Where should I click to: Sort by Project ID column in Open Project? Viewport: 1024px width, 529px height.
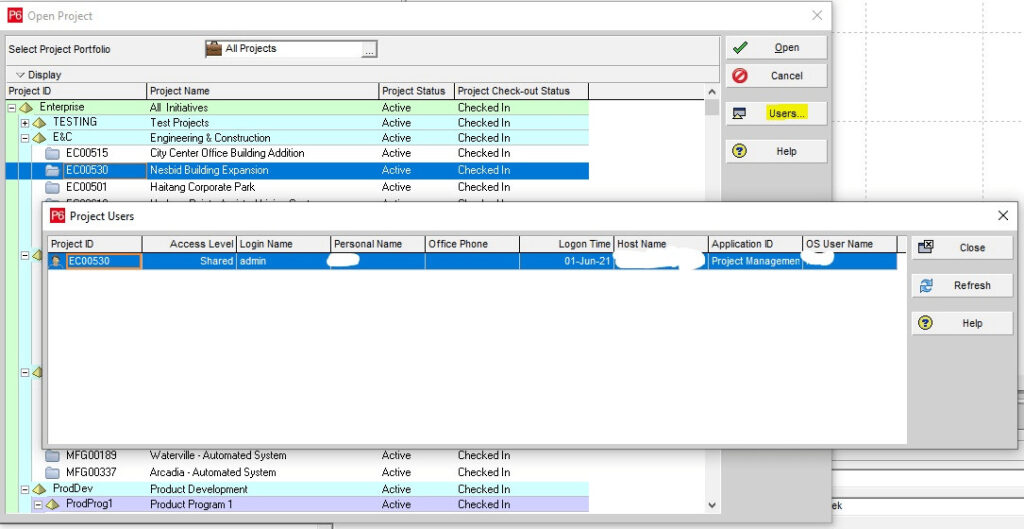[x=76, y=91]
